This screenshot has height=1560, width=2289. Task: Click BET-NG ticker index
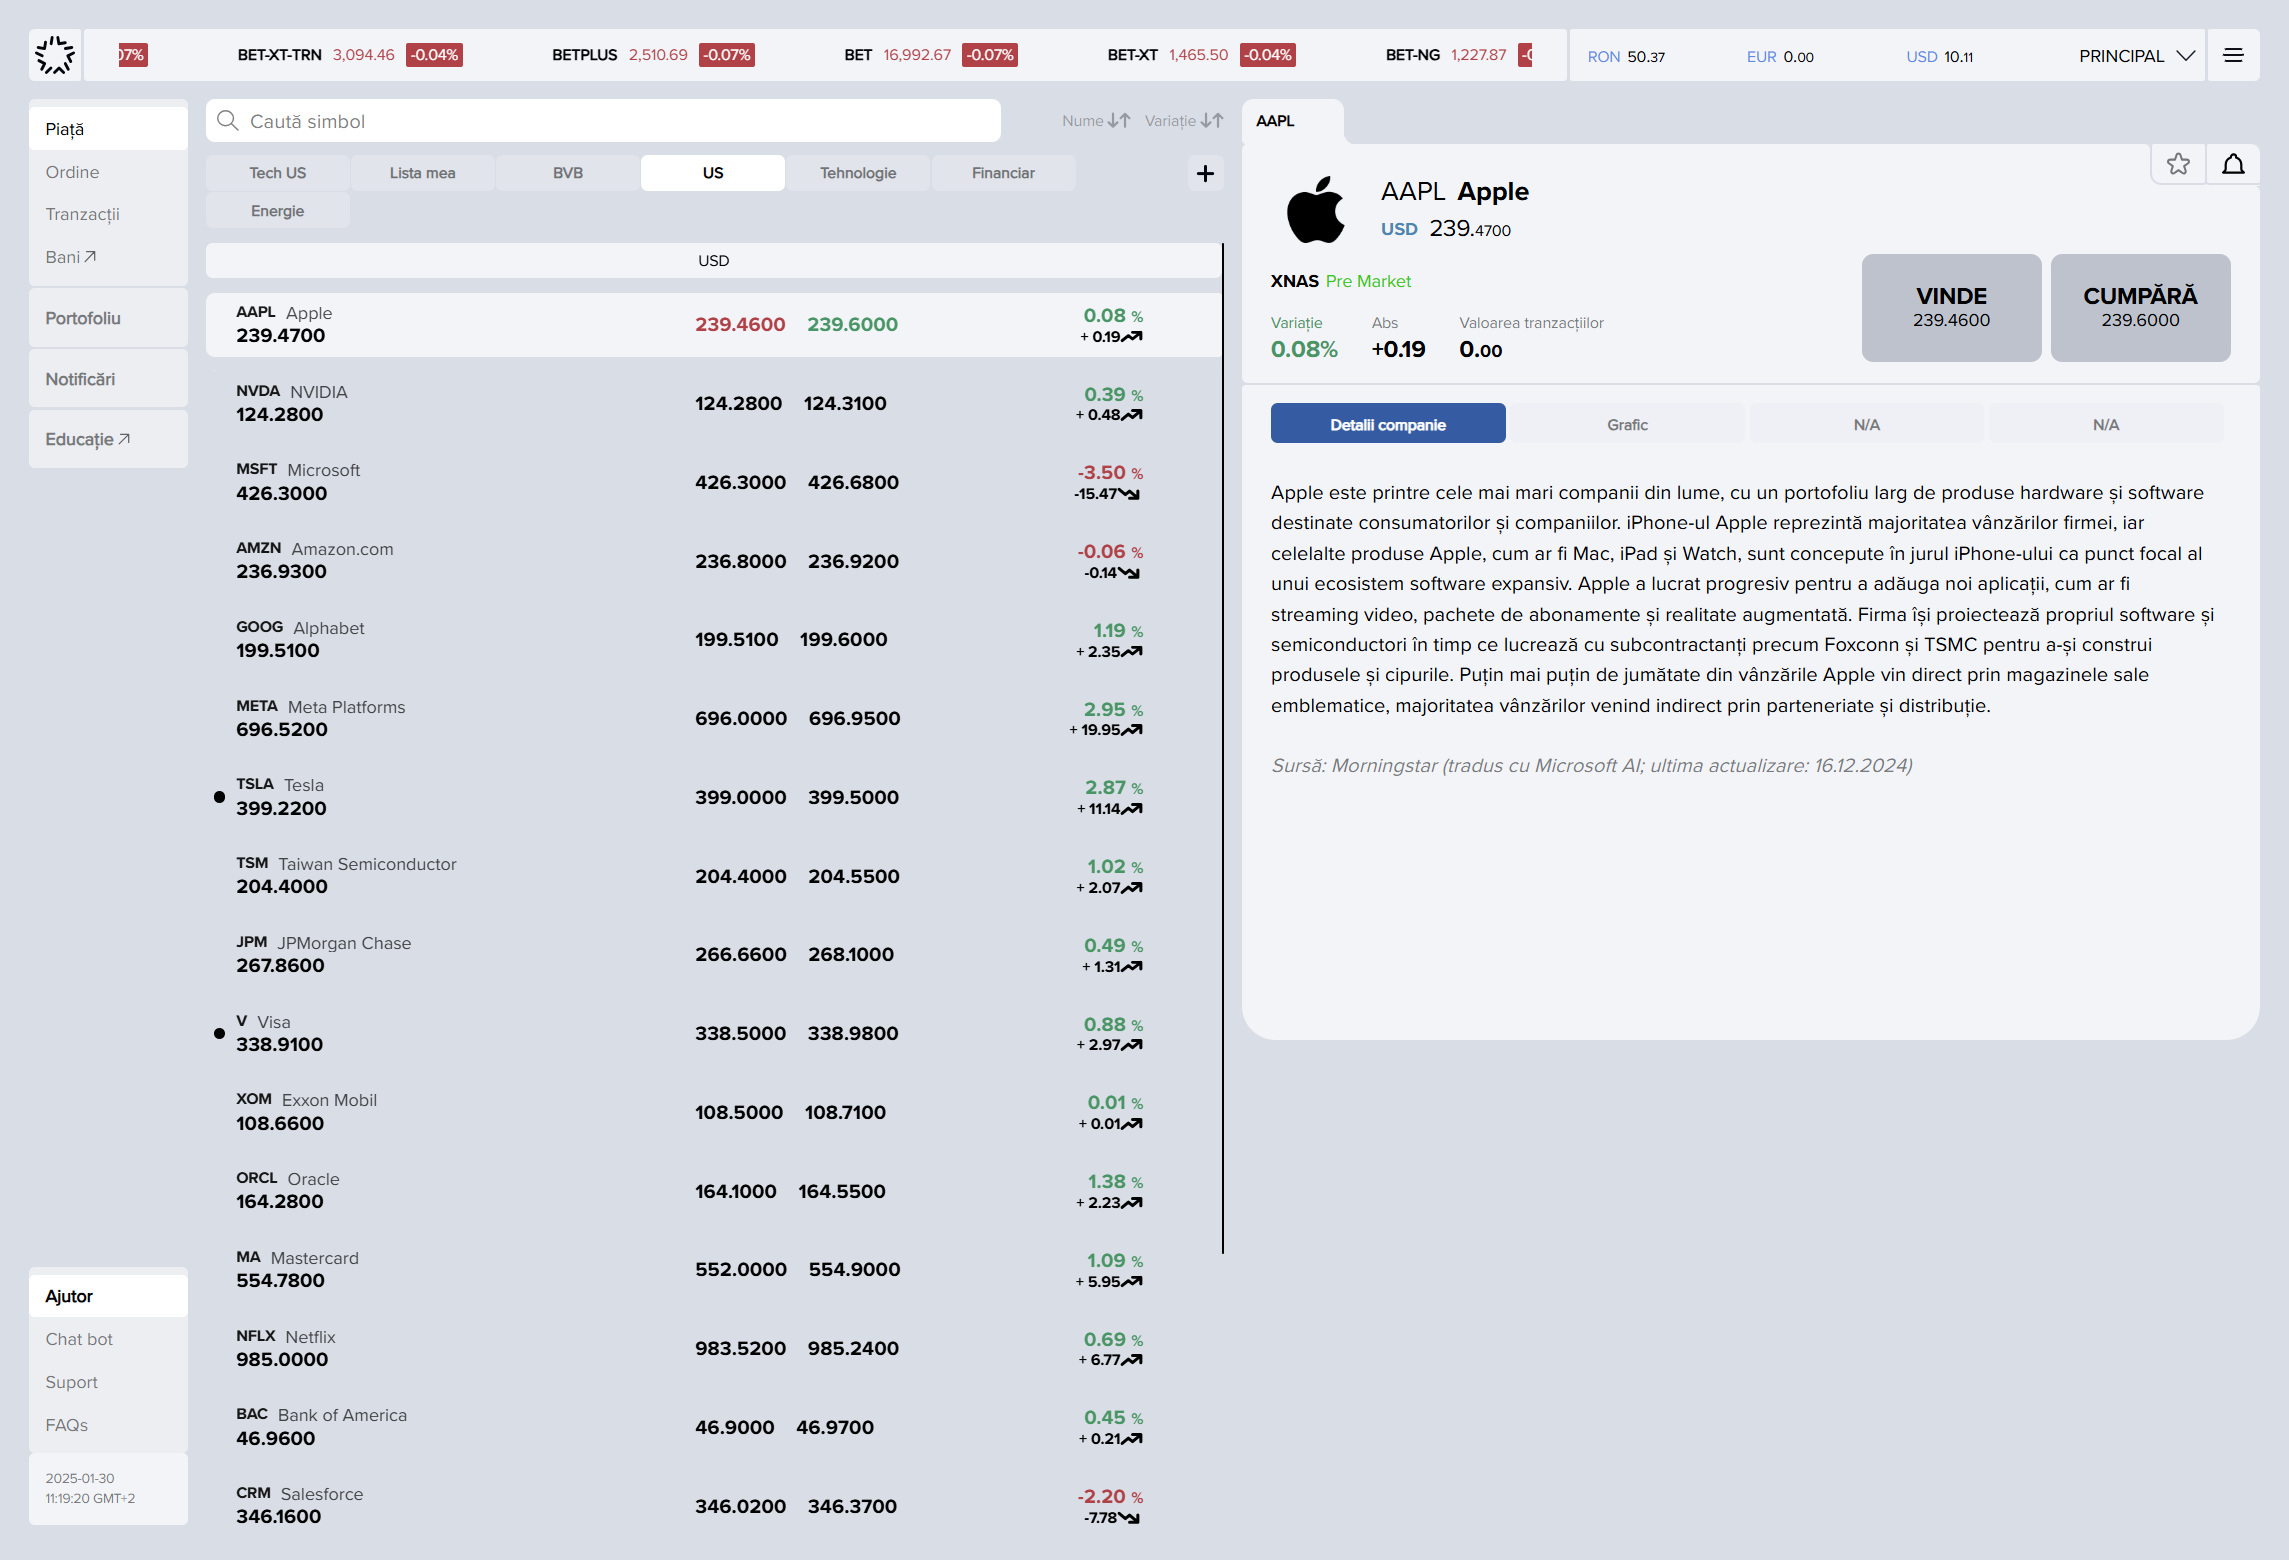[1458, 55]
